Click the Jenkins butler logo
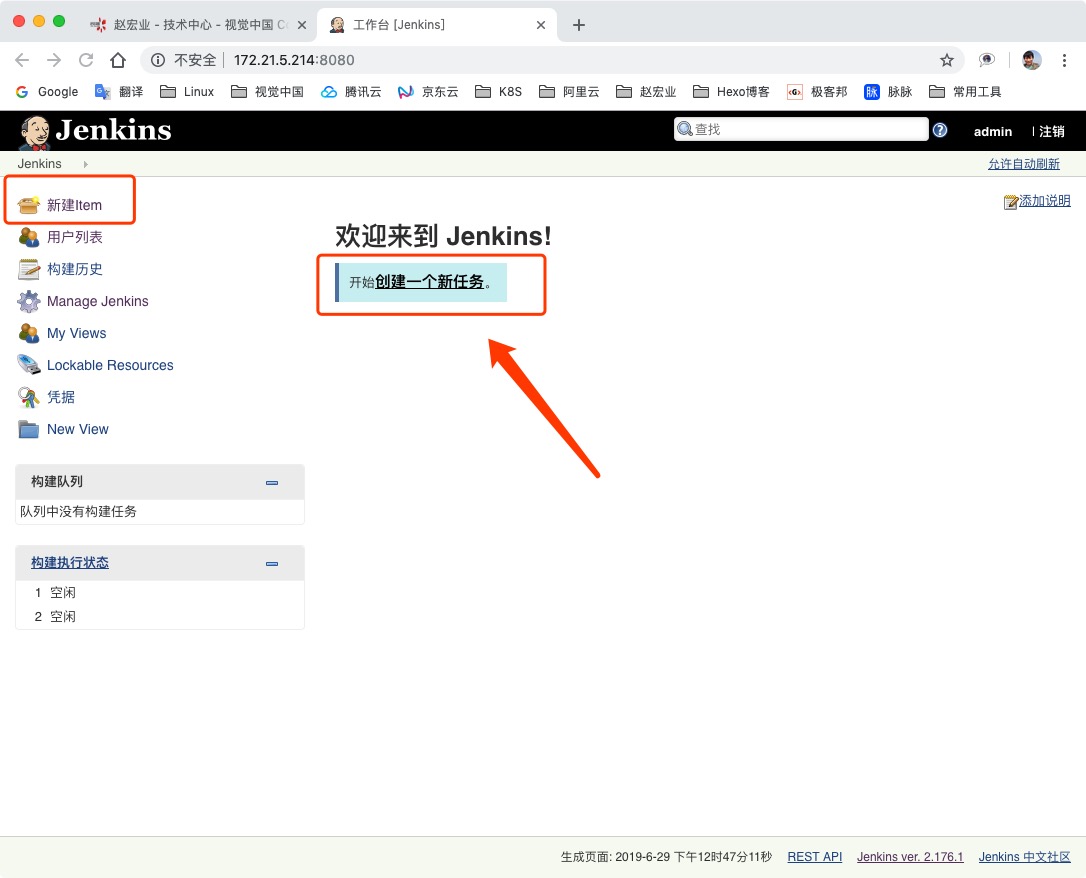Image resolution: width=1086 pixels, height=878 pixels. tap(34, 132)
